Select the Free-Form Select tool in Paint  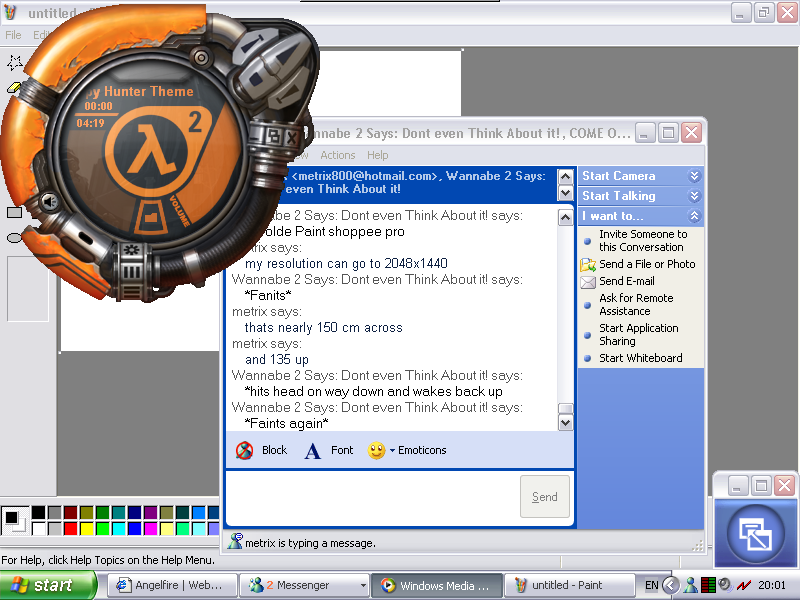click(14, 63)
